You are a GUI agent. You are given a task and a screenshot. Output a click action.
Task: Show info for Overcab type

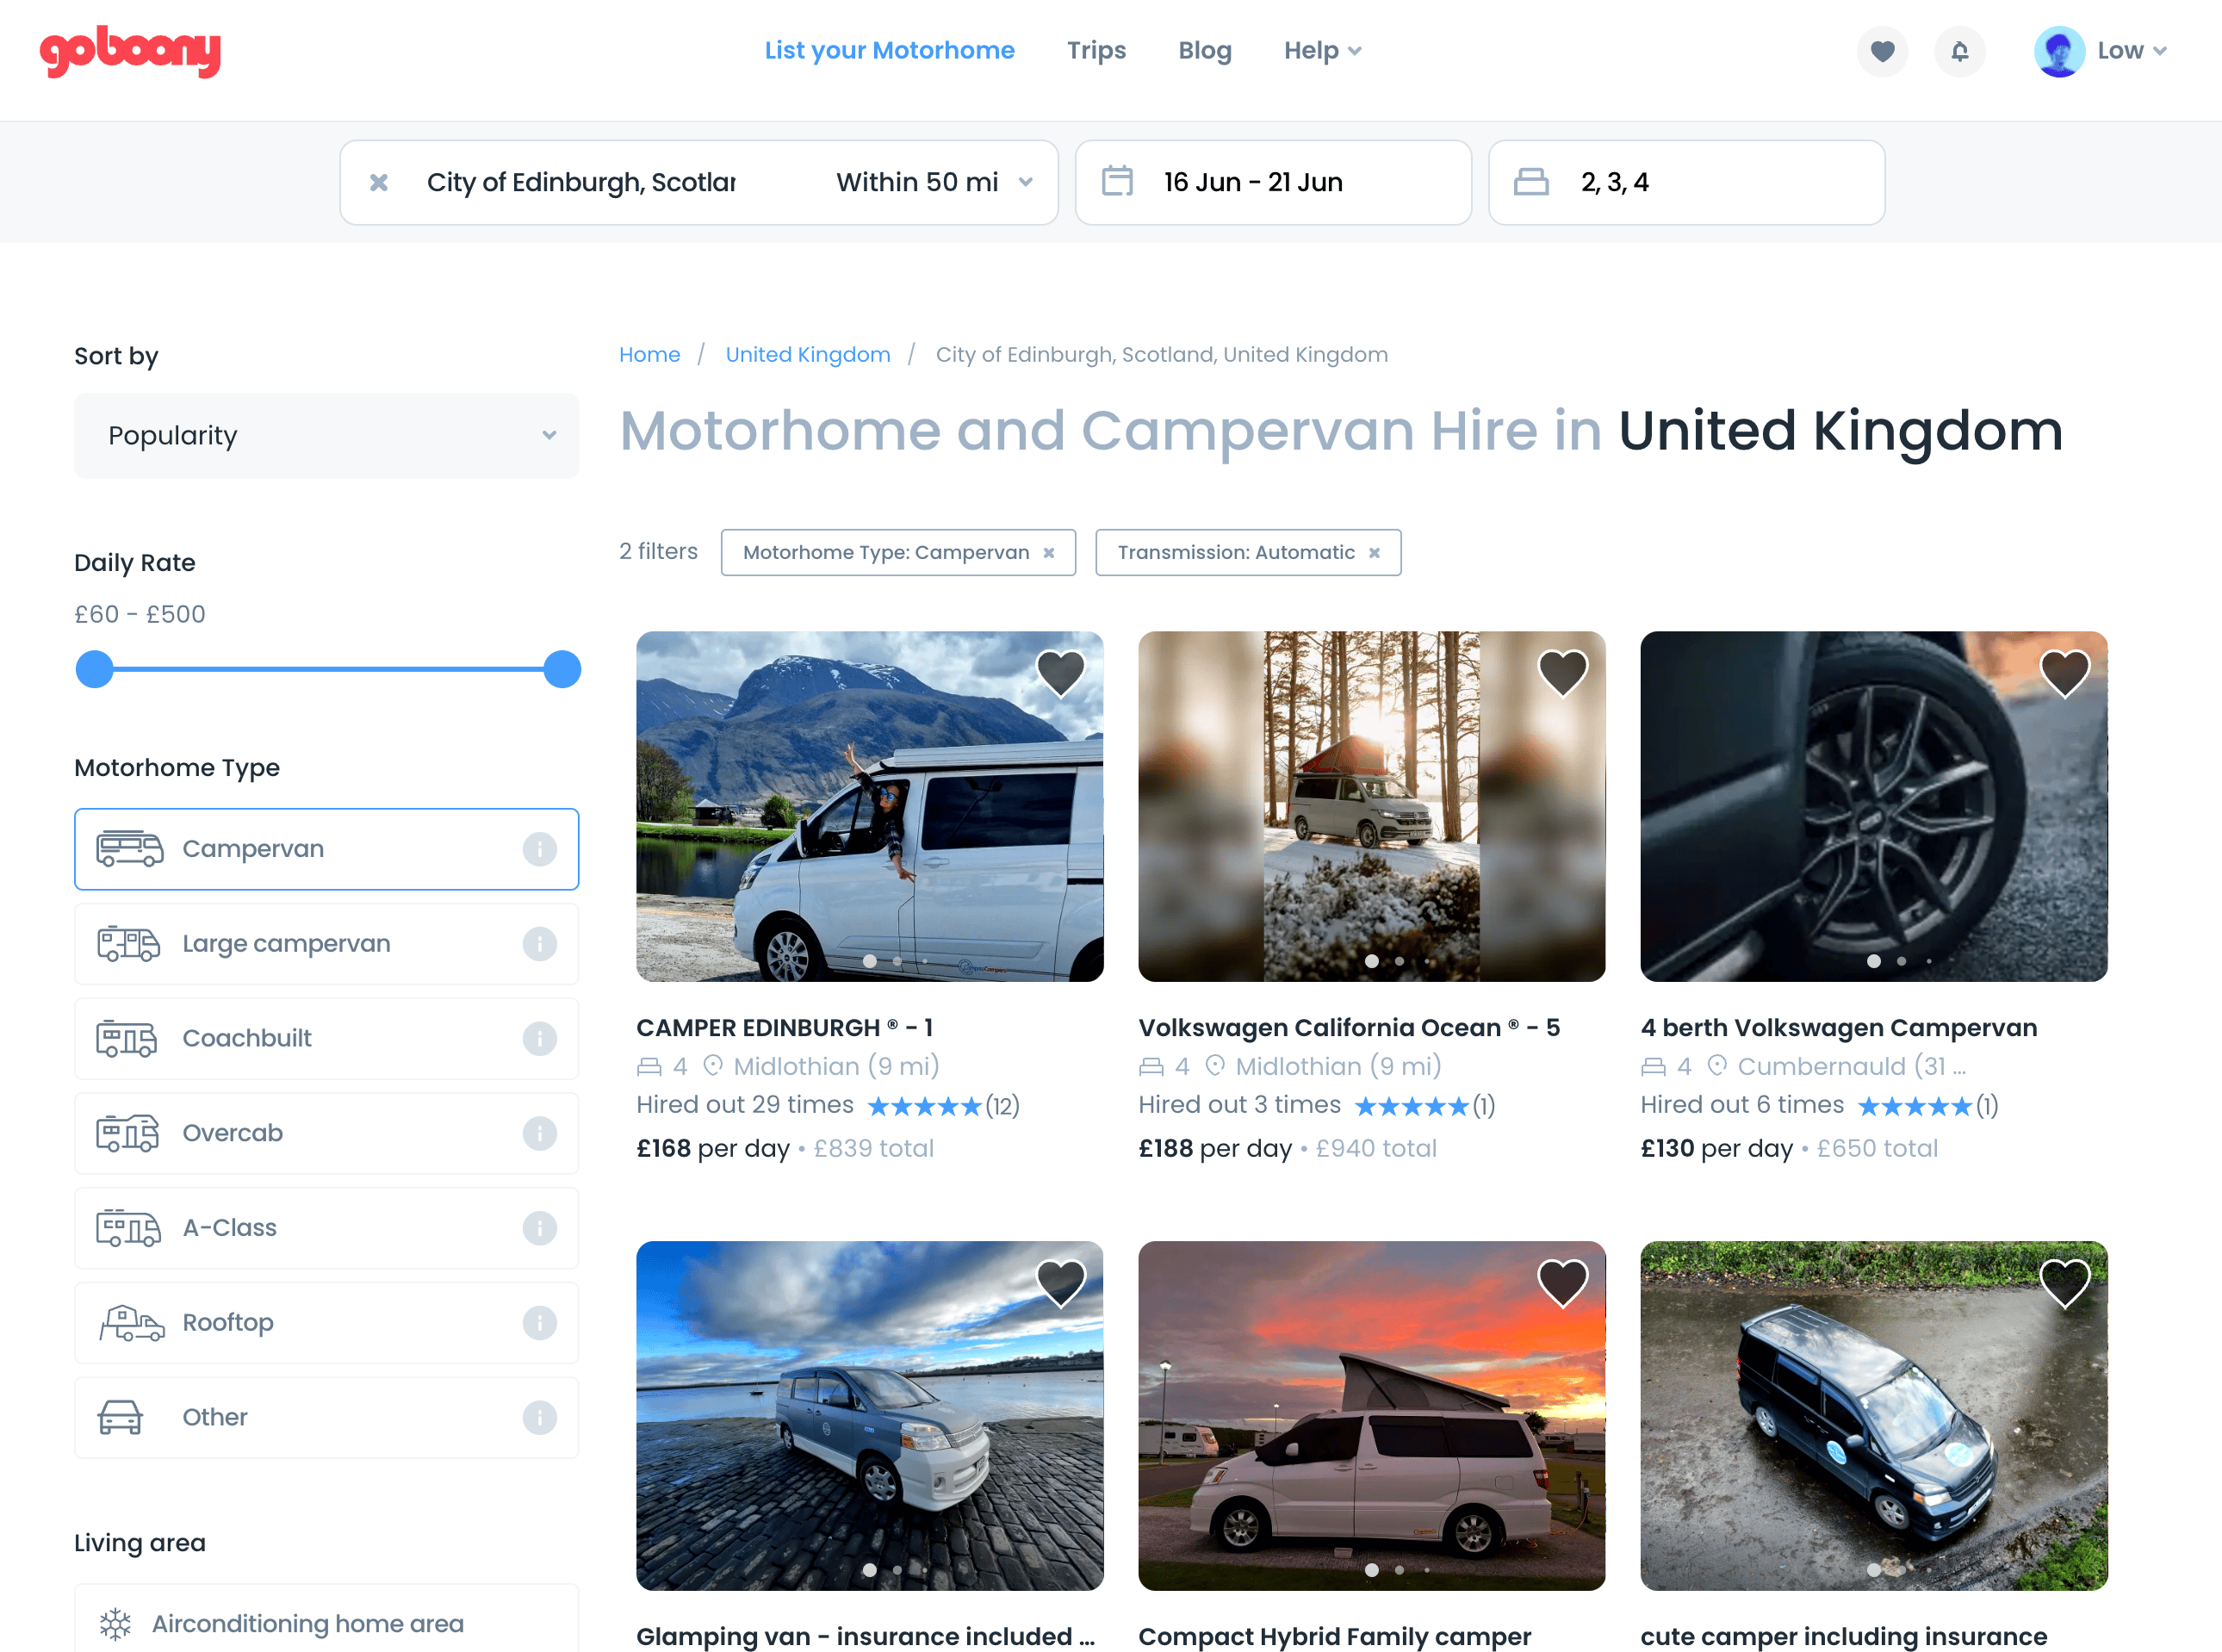(540, 1133)
